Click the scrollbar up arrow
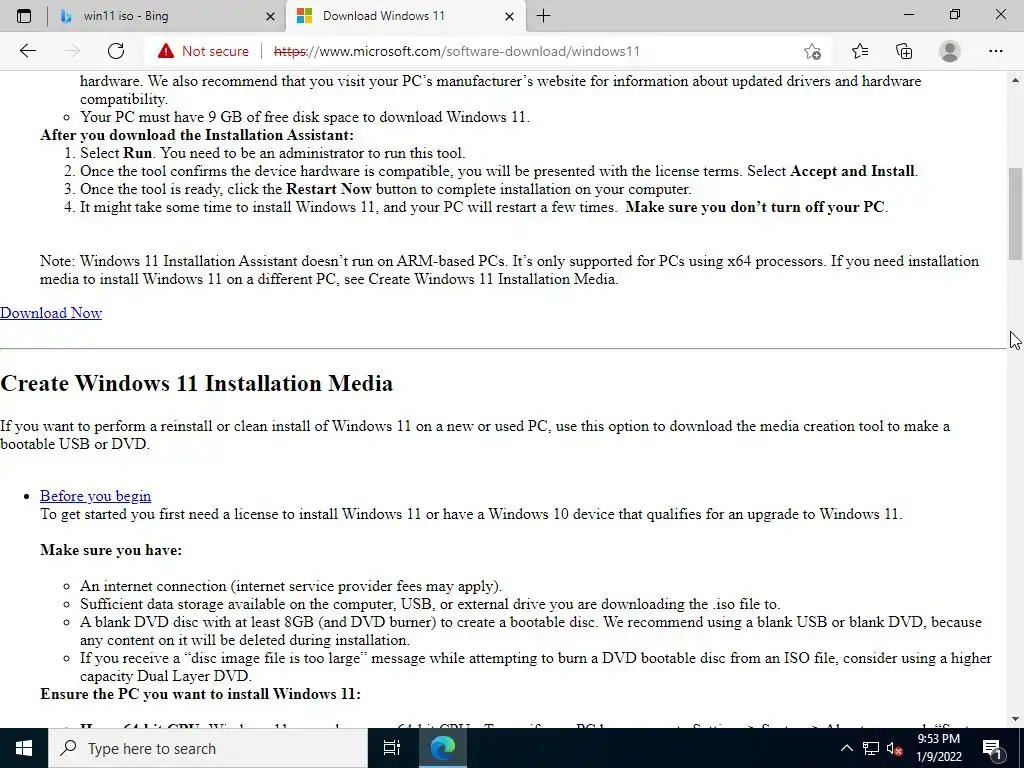The image size is (1024, 768). click(1015, 80)
